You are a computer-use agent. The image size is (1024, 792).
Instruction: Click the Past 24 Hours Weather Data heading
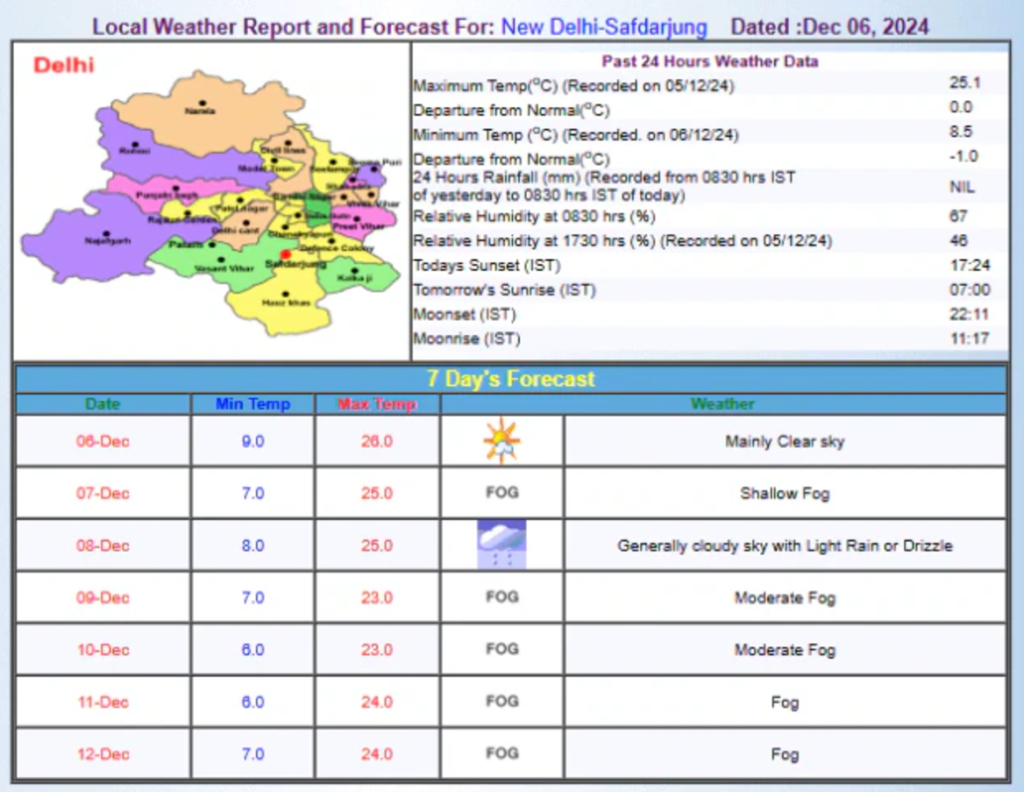(x=710, y=61)
